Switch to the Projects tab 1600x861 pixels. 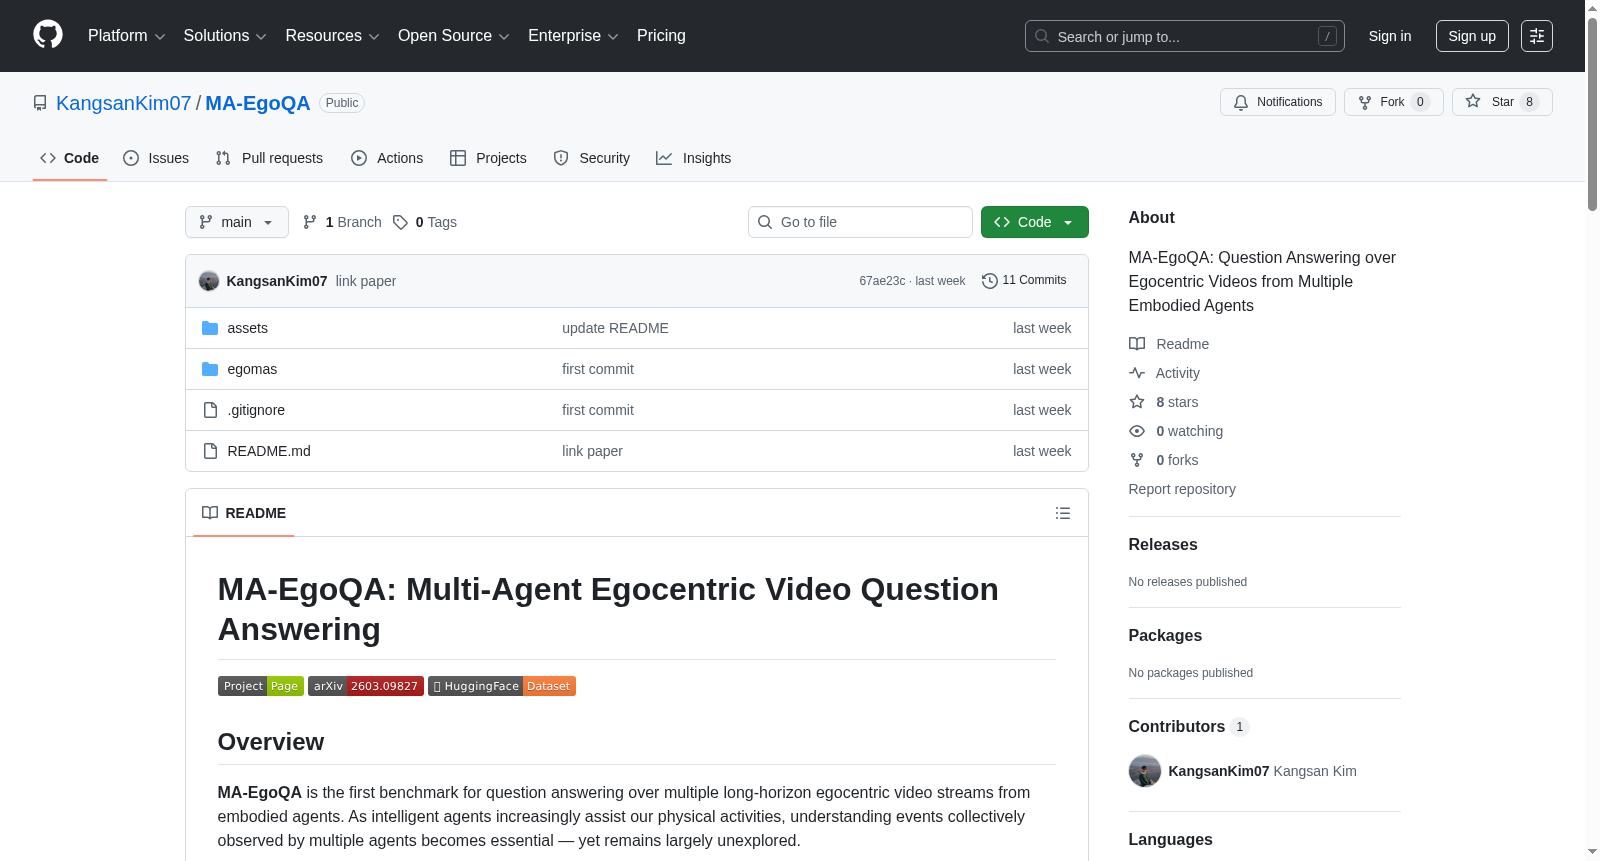[488, 158]
